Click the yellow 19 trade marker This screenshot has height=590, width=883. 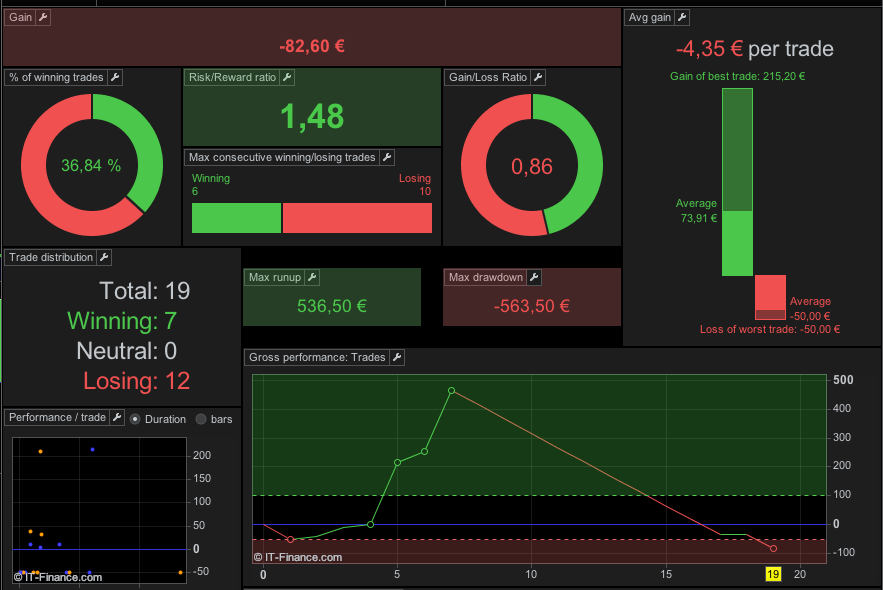point(773,574)
